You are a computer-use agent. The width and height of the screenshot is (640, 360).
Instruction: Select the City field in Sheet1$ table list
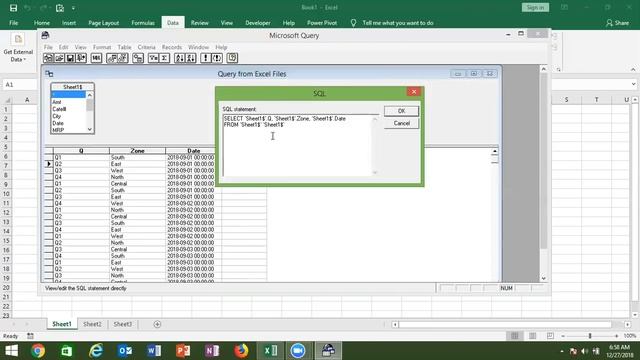[57, 116]
